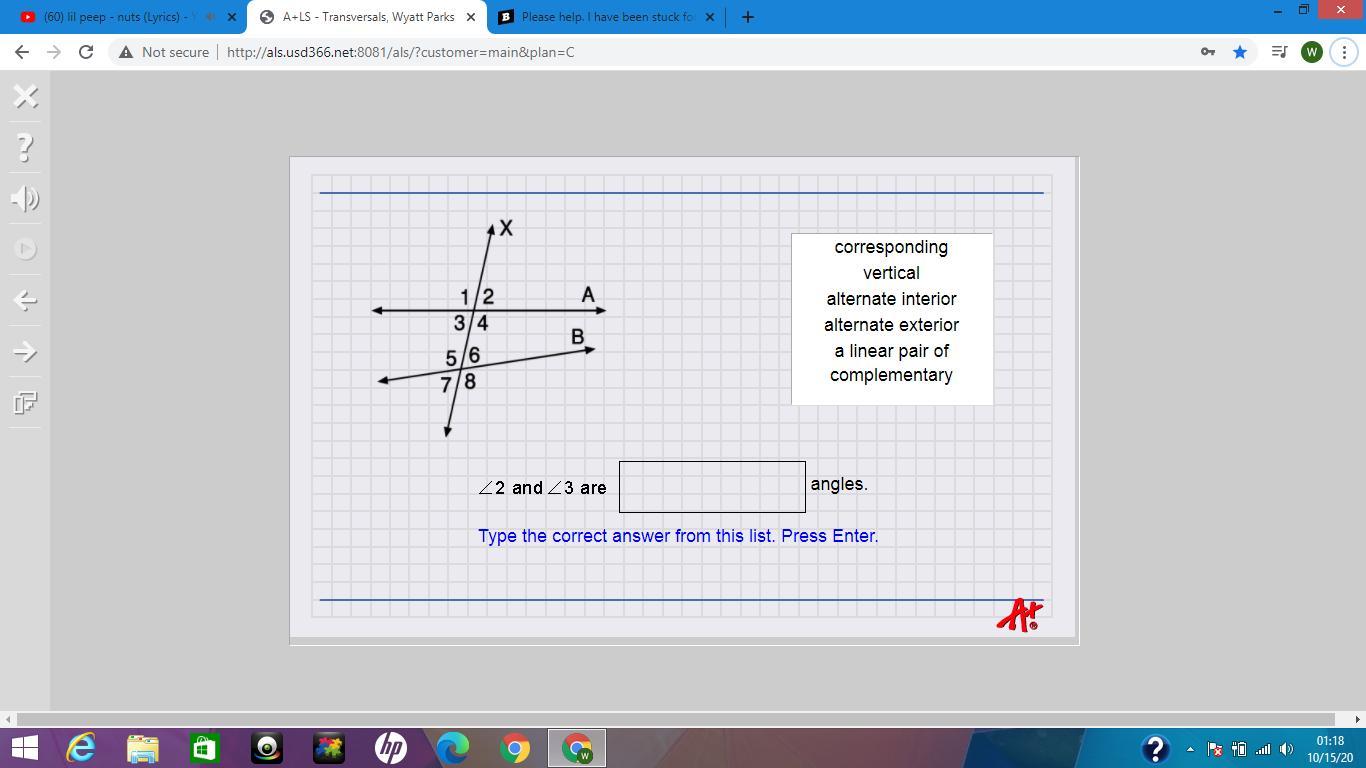Click the X exit icon in left sidebar

coord(26,96)
